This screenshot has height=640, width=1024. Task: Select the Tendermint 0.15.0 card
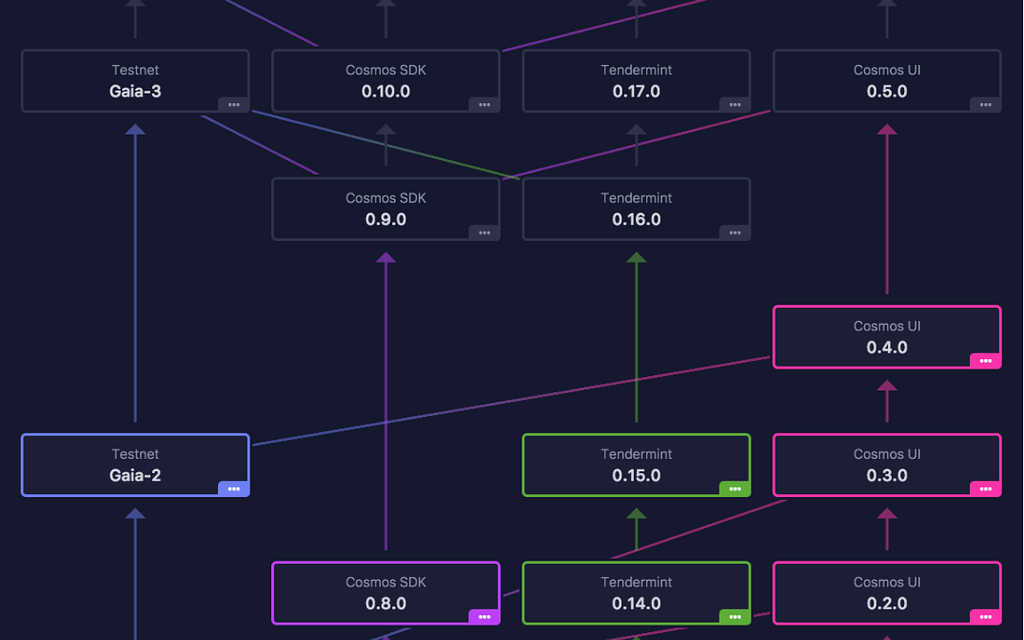[637, 465]
